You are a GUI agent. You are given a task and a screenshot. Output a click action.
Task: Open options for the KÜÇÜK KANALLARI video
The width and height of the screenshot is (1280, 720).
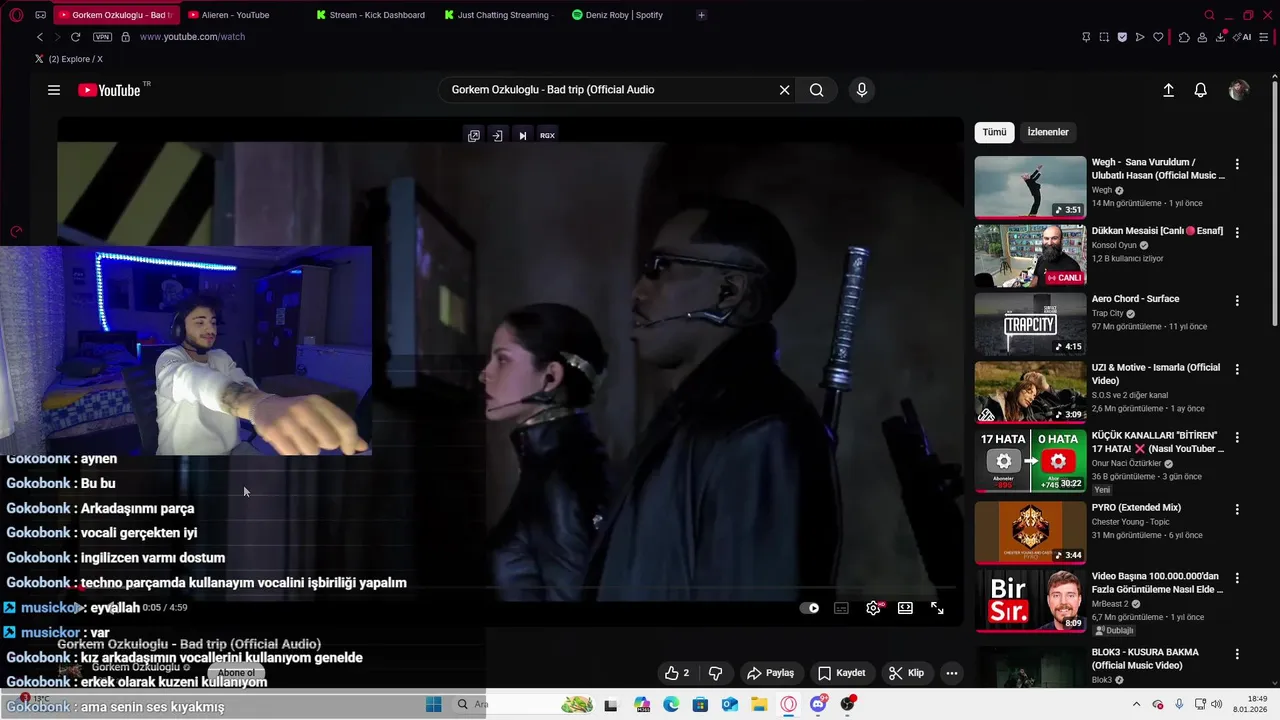click(x=1237, y=438)
